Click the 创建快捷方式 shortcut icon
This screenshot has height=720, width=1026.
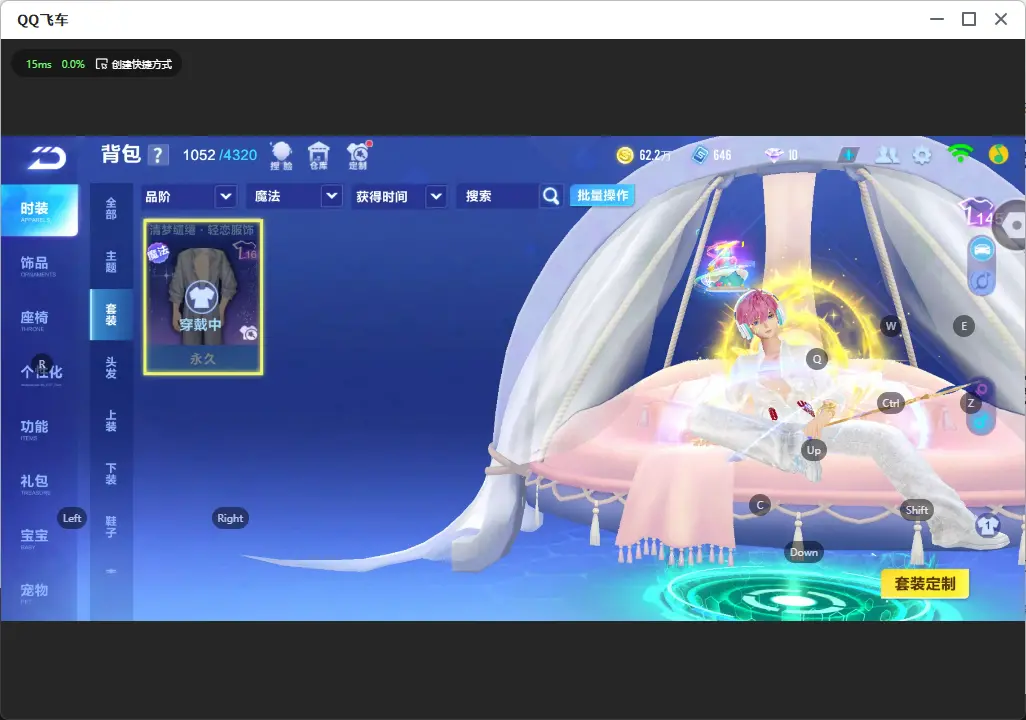[x=101, y=64]
